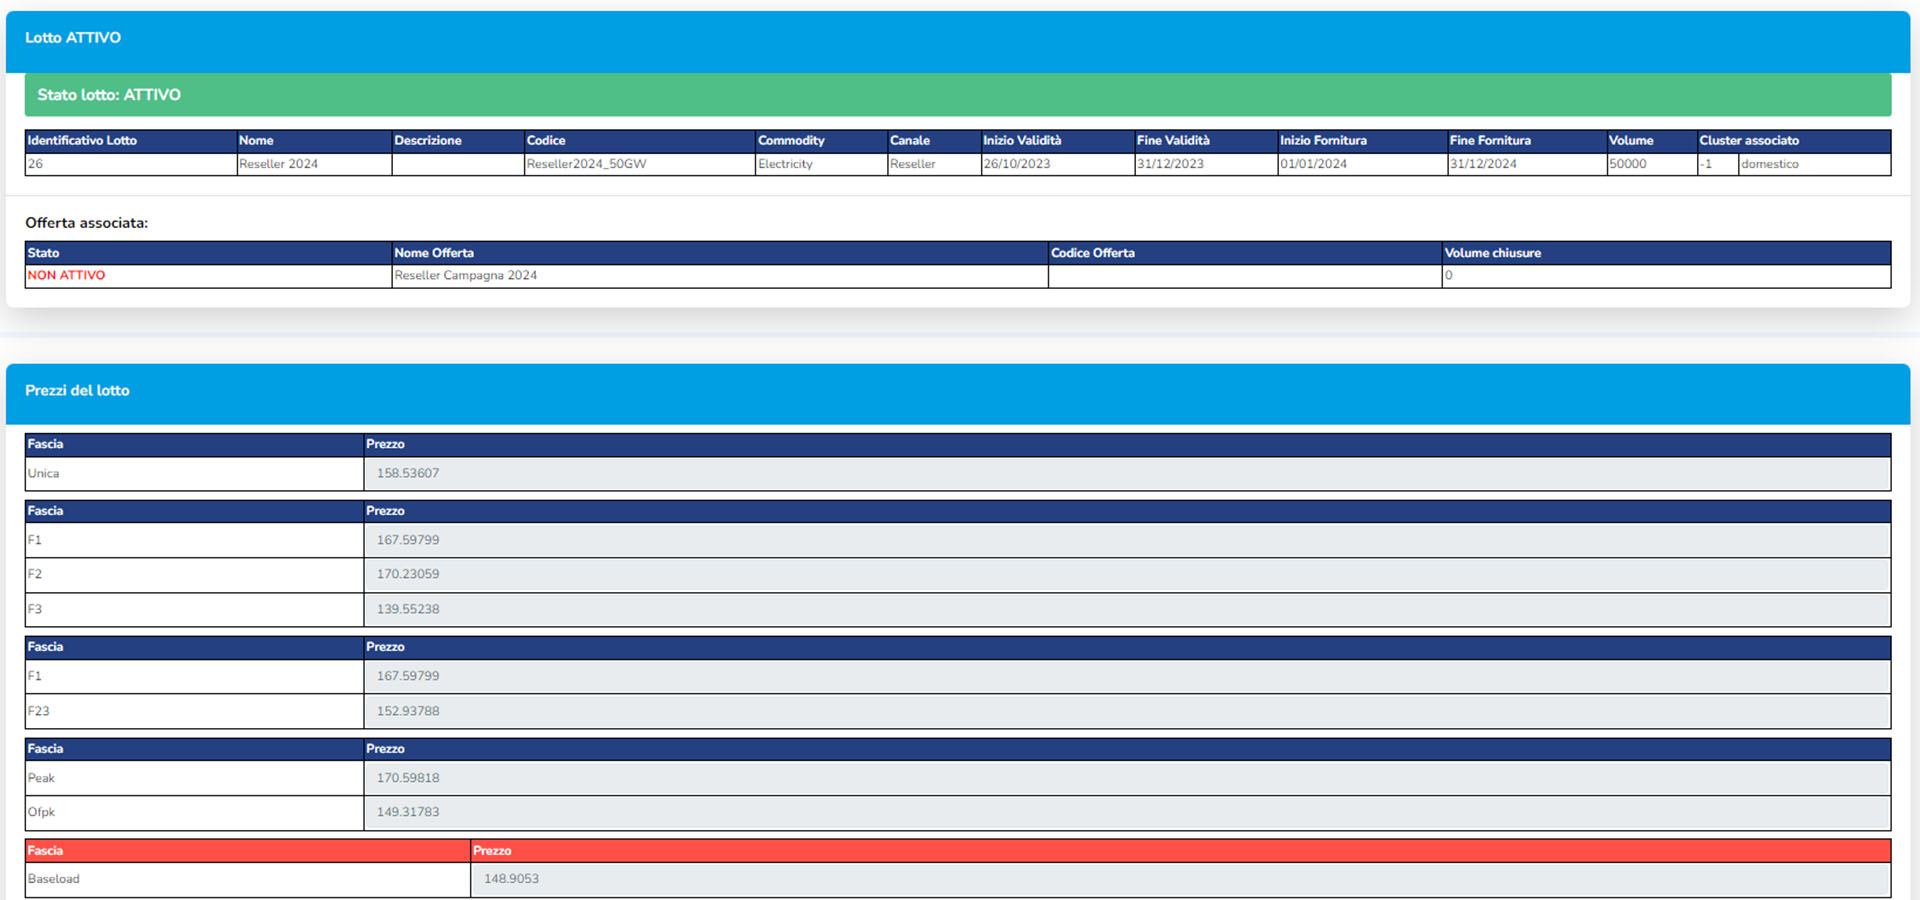
Task: Click the Identificativo Lotto column header
Action: [83, 141]
